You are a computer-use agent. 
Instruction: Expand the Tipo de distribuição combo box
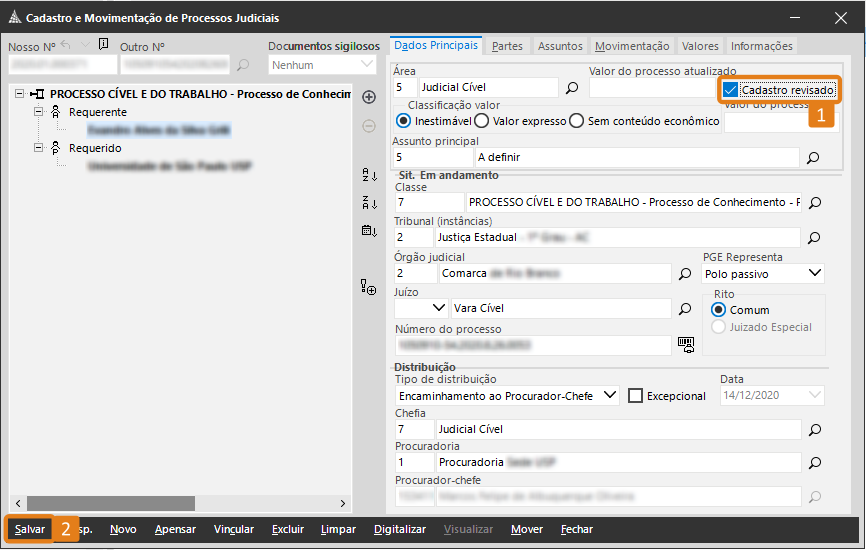[x=610, y=396]
